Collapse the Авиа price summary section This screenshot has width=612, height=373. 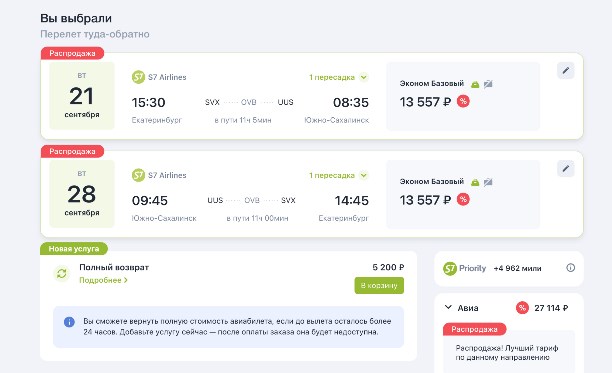pyautogui.click(x=448, y=307)
